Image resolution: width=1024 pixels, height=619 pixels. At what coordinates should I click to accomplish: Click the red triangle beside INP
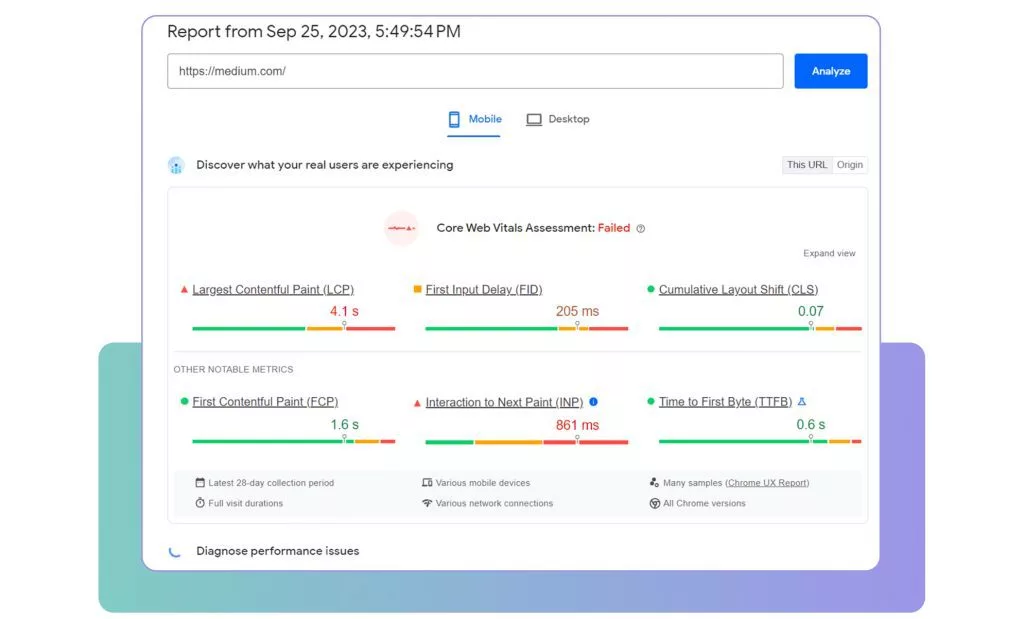(x=417, y=403)
